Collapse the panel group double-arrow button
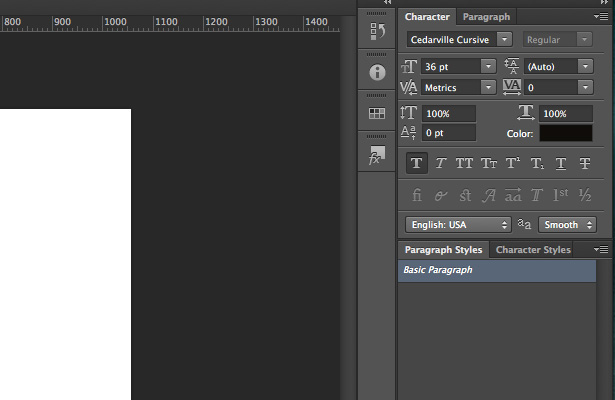The image size is (615, 400). (604, 2)
